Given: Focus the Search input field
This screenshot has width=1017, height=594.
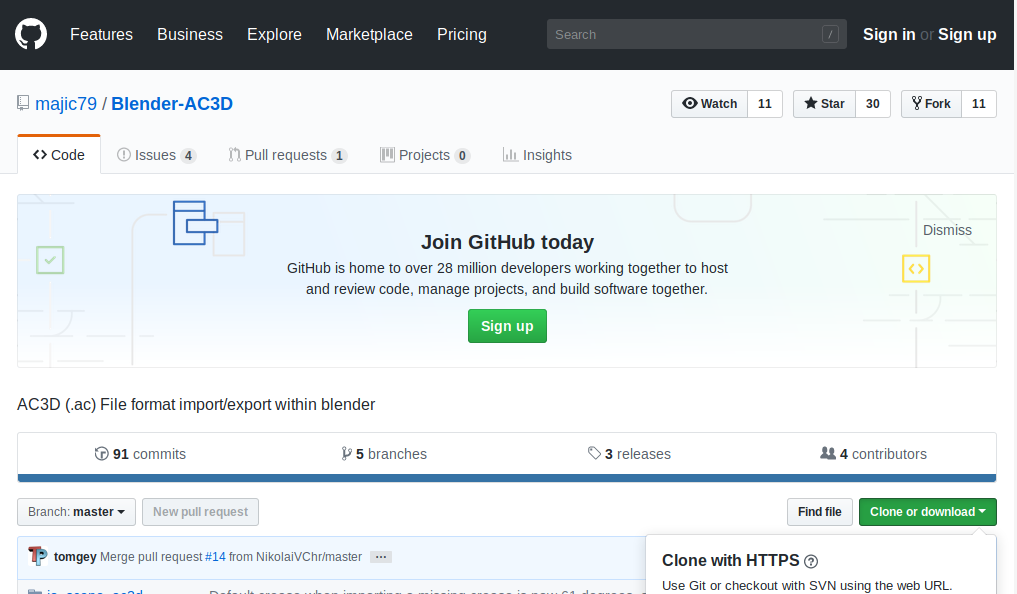Looking at the screenshot, I should [x=696, y=34].
